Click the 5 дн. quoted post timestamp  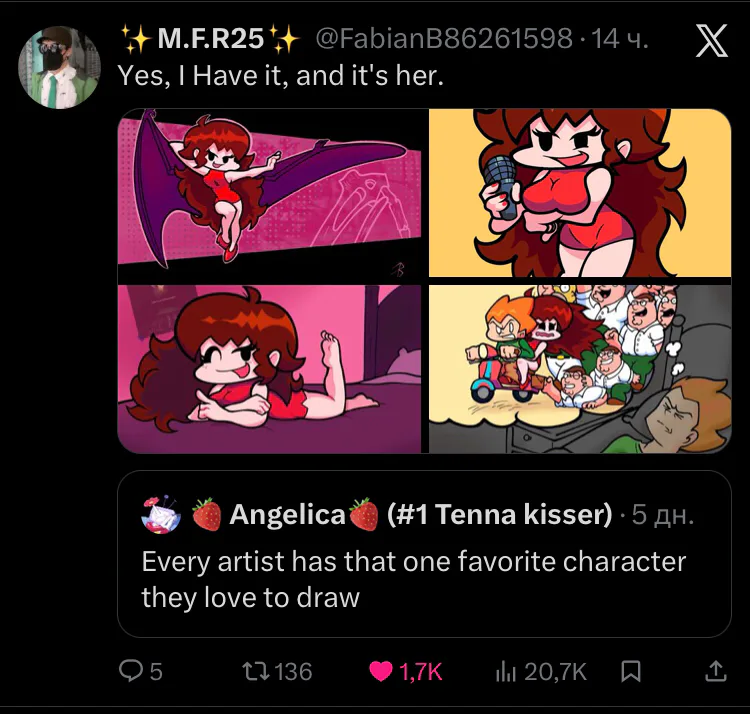[663, 515]
